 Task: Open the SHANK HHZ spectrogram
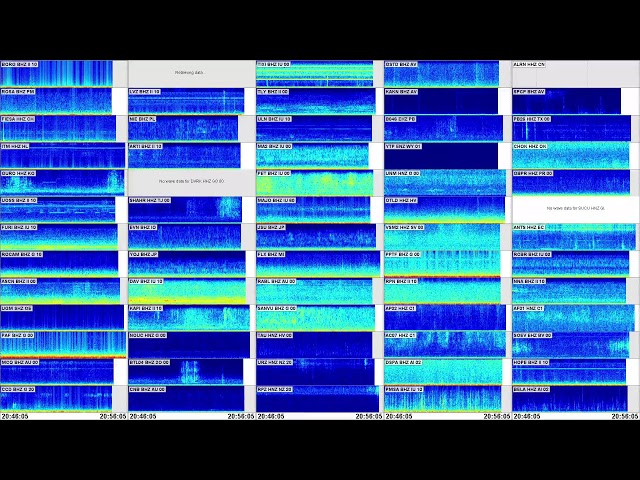[185, 210]
